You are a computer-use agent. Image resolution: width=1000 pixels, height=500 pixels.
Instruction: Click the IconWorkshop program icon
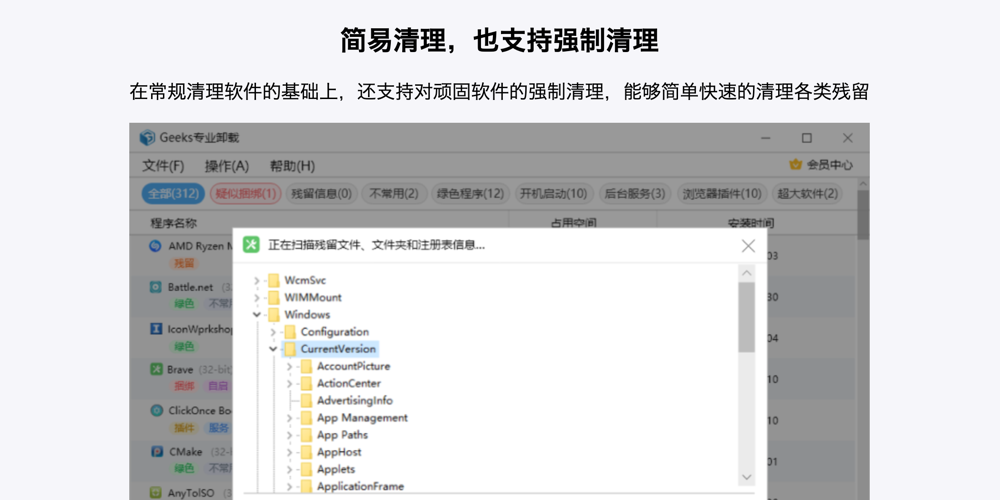(156, 328)
